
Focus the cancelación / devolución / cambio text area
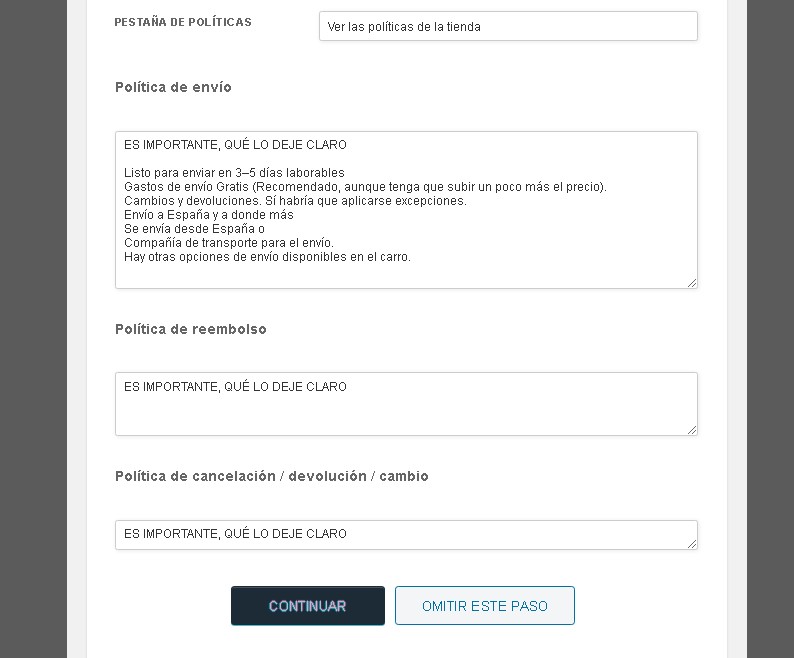tap(405, 534)
